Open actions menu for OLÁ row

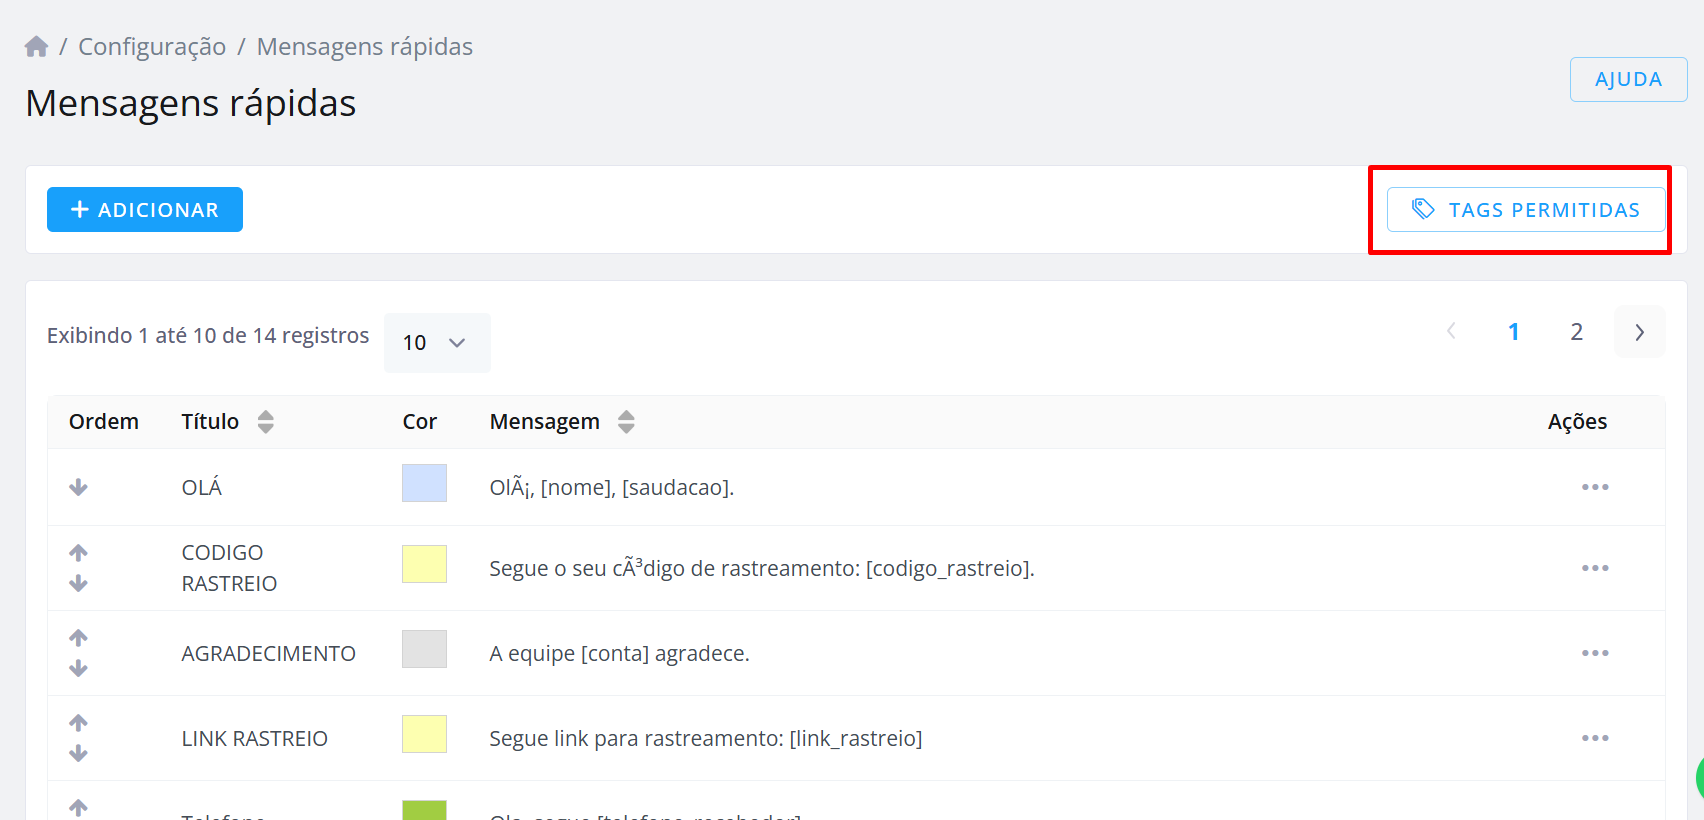(x=1595, y=487)
